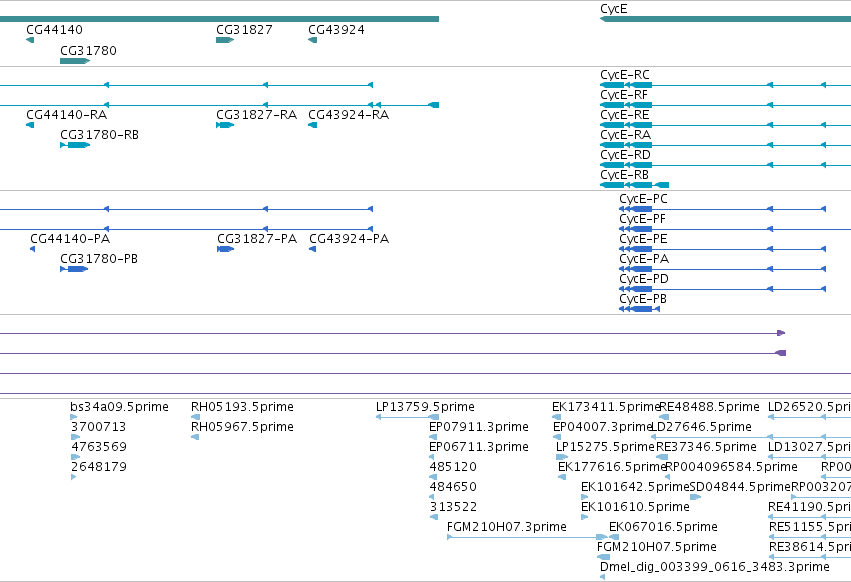Select the CycE-PB protein feature
Screen dimensions: 851x582
coord(639,309)
